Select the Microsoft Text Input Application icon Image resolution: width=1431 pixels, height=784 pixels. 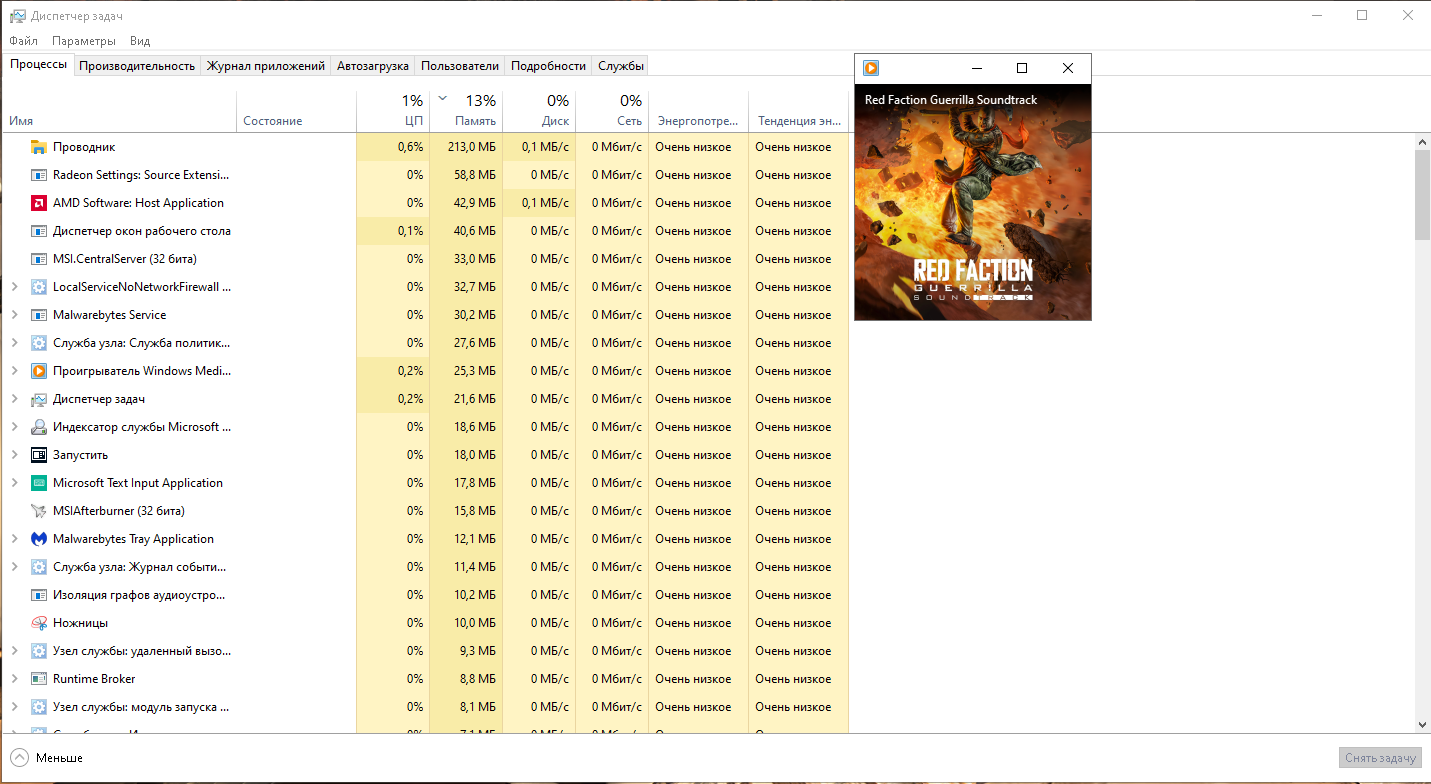[x=39, y=483]
